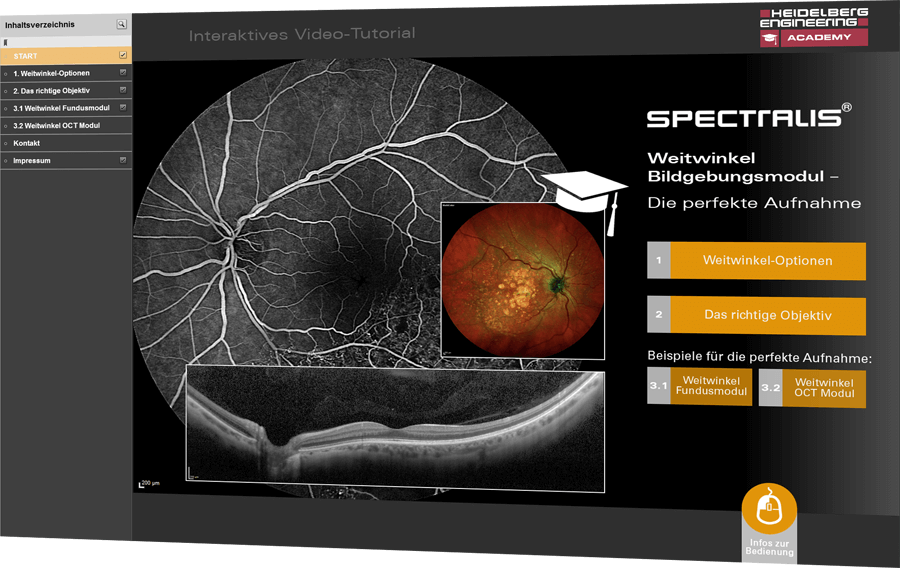Expand bullet next to 3.1 Weitwinkel Fundusmodul
Image resolution: width=900 pixels, height=568 pixels.
[6, 108]
